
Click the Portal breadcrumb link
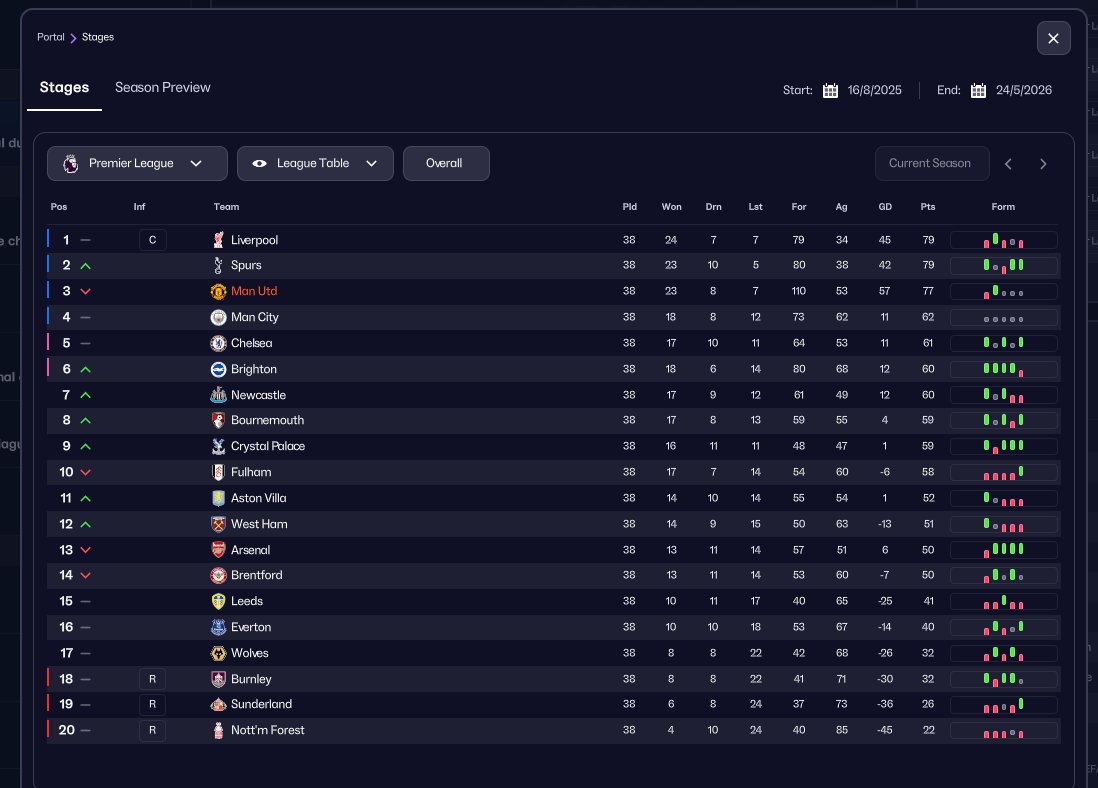pos(51,37)
